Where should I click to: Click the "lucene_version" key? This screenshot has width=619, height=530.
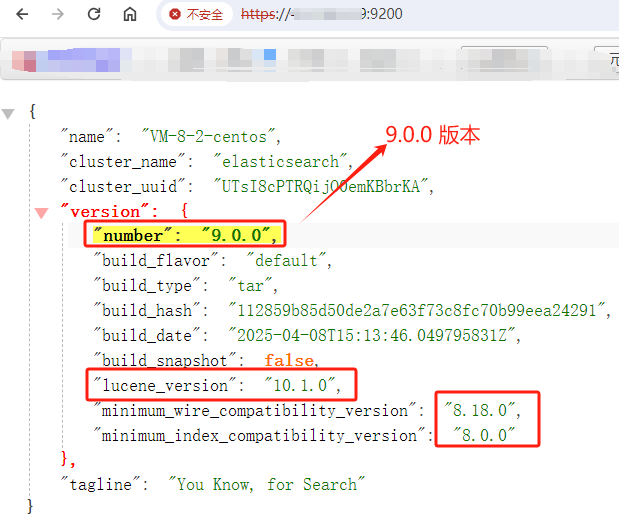pos(165,385)
